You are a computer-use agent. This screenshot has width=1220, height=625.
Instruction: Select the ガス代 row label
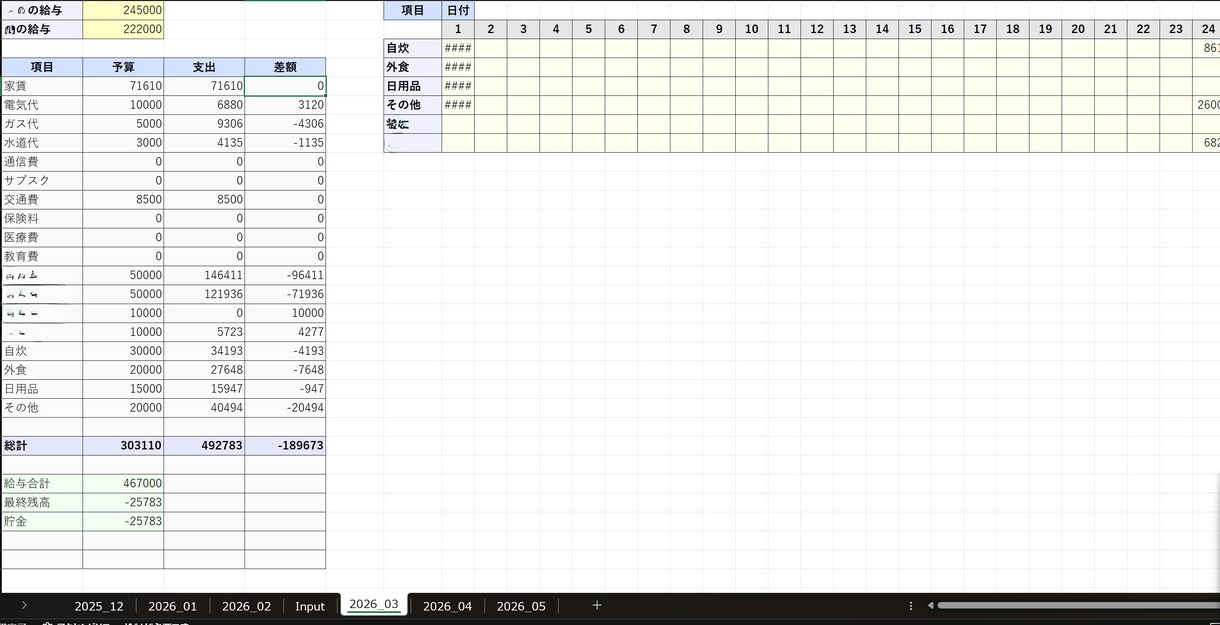point(42,124)
